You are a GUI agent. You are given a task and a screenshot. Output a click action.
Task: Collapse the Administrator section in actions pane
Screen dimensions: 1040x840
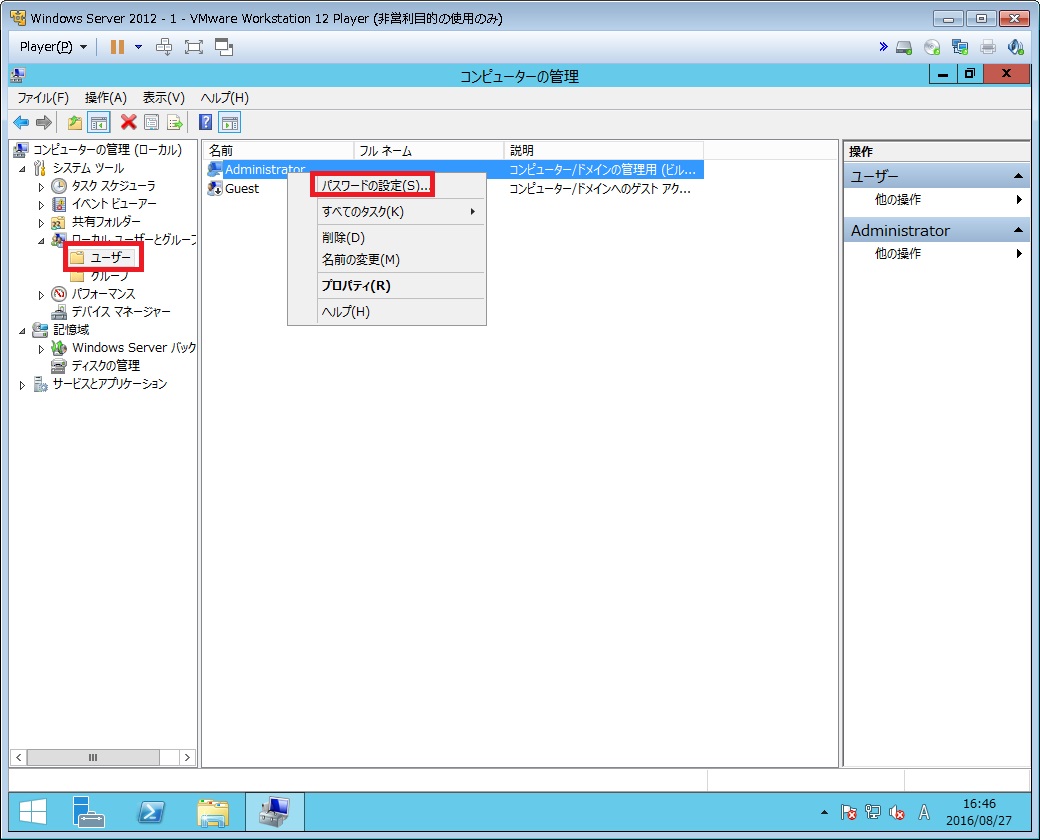[1018, 230]
